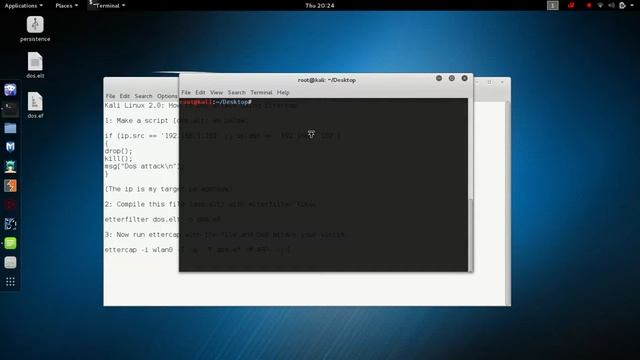Image resolution: width=640 pixels, height=360 pixels.
Task: Open the terminal window's Help menu
Action: pos(283,93)
